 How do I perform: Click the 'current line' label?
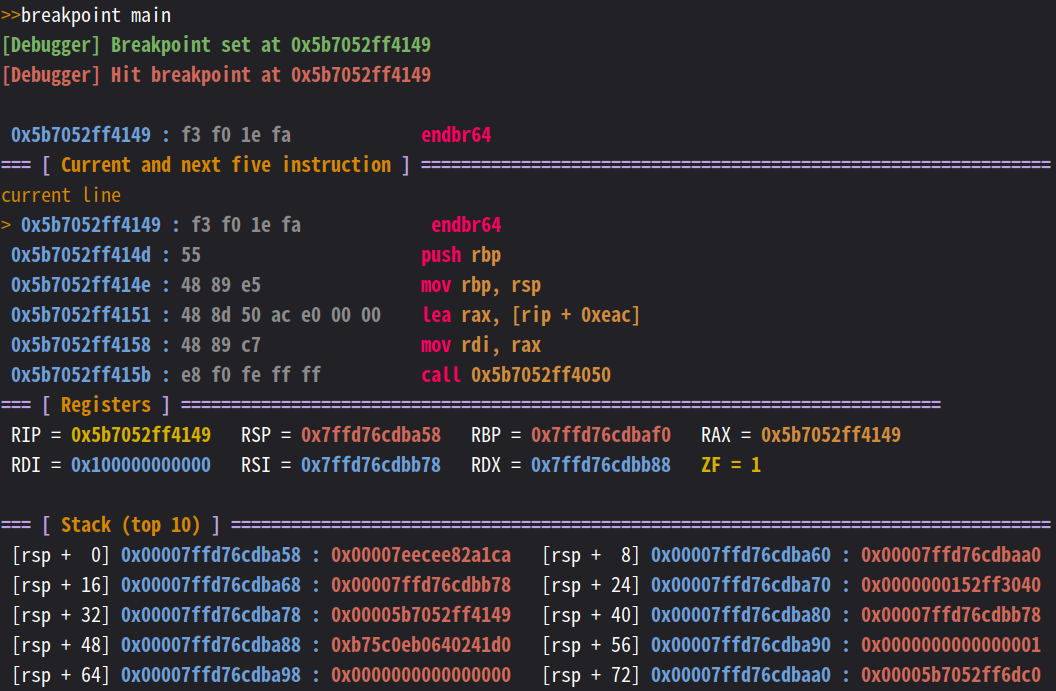pos(61,195)
